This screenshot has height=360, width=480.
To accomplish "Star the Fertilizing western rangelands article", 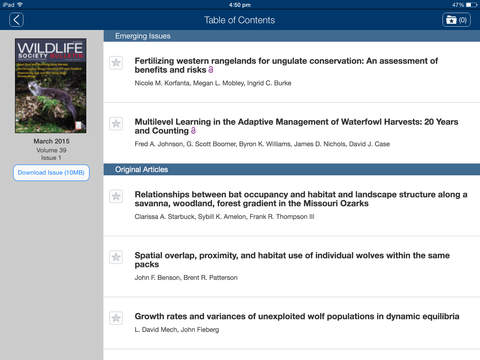I will point(116,63).
